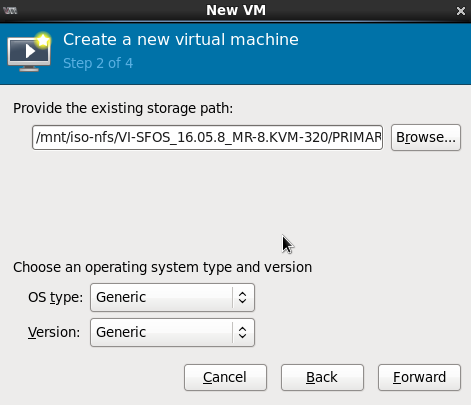Cancel the new VM wizard
The width and height of the screenshot is (471, 405).
(225, 377)
